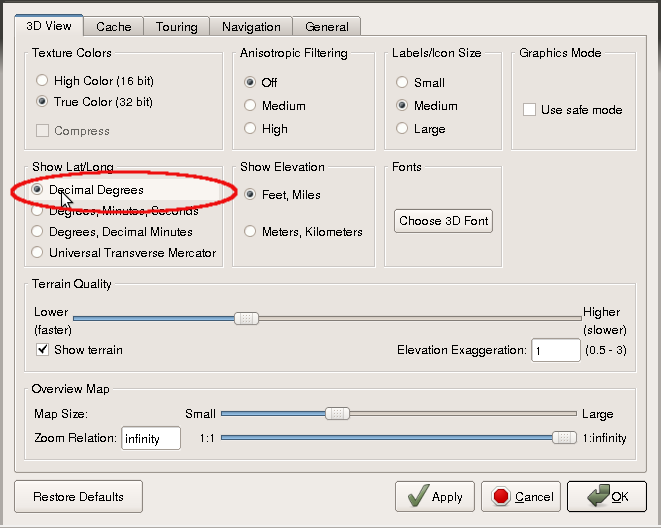Switch to the General tab

pyautogui.click(x=327, y=27)
